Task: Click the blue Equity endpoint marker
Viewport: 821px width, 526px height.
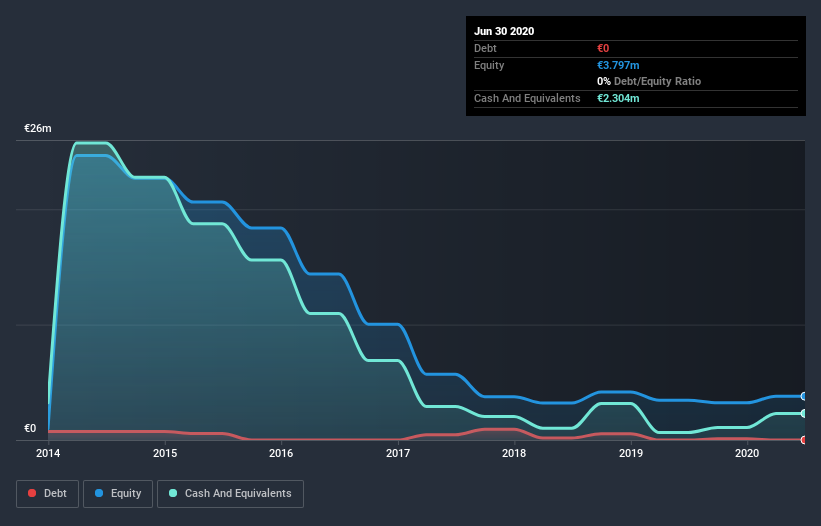Action: pos(804,396)
